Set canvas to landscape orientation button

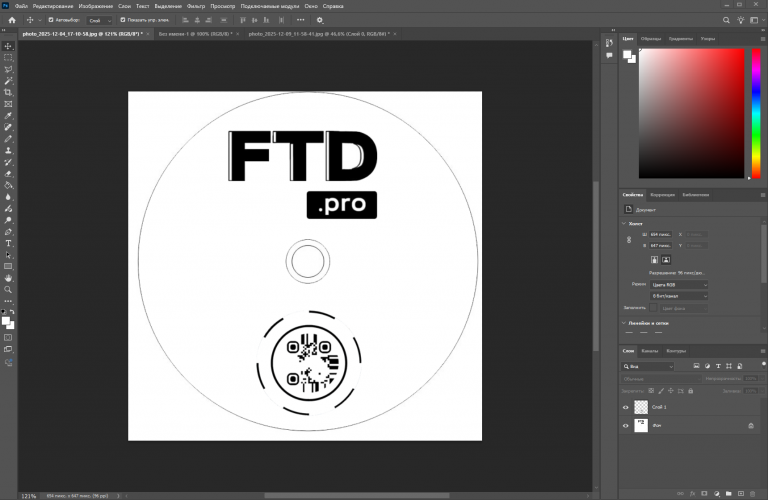(666, 260)
